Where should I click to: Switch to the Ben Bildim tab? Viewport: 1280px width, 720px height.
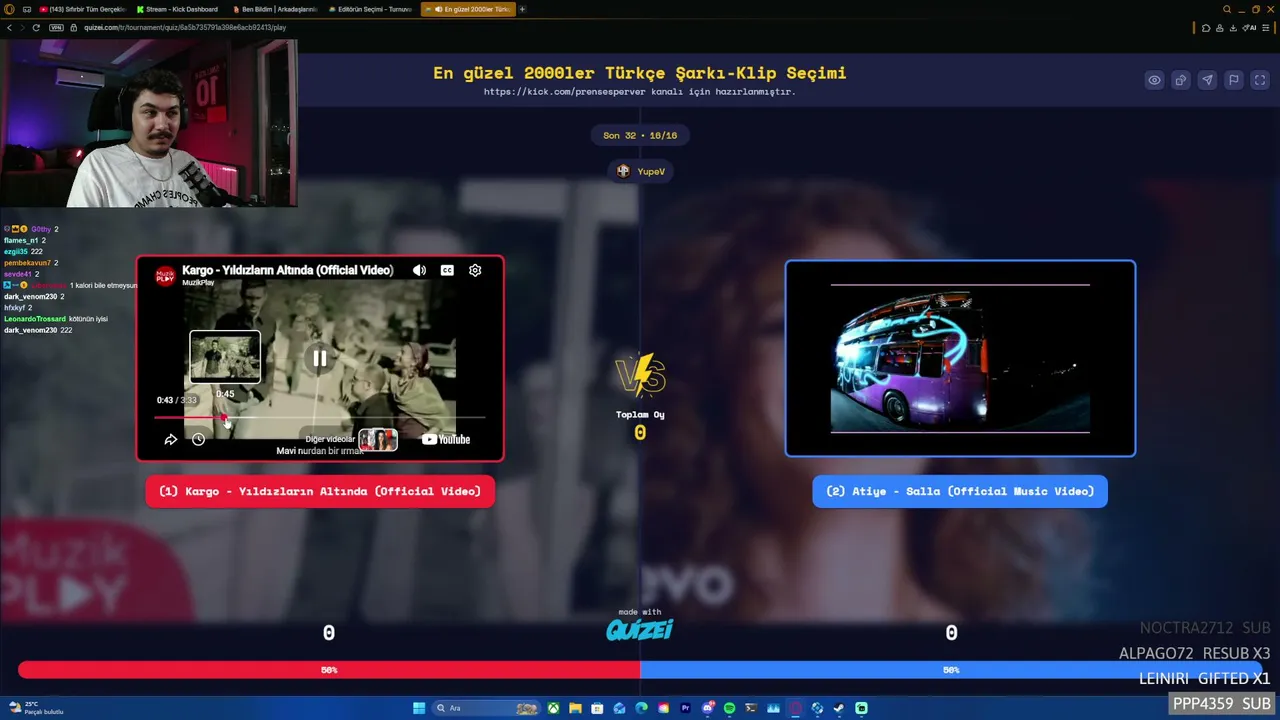(x=274, y=9)
